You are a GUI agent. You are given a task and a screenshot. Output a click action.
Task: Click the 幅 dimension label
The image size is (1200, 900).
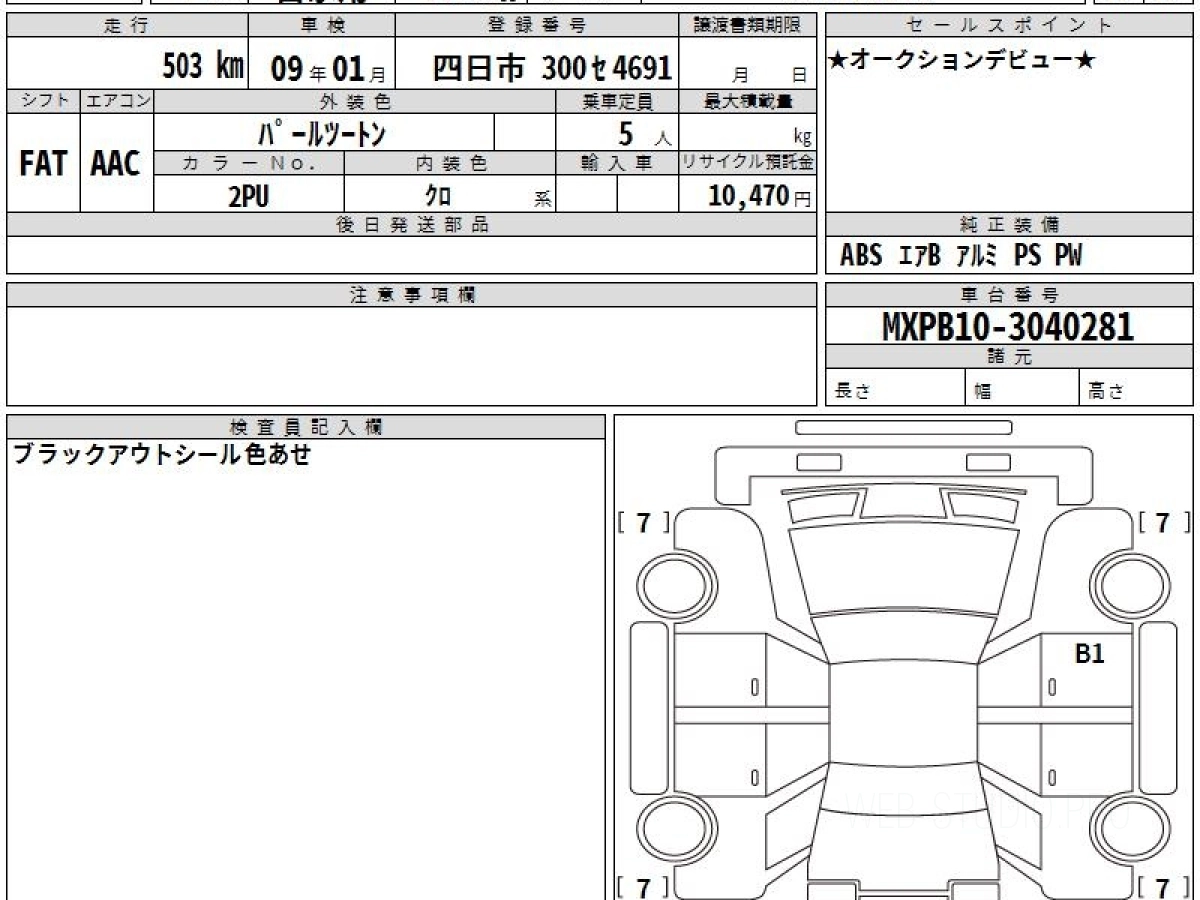click(x=984, y=392)
